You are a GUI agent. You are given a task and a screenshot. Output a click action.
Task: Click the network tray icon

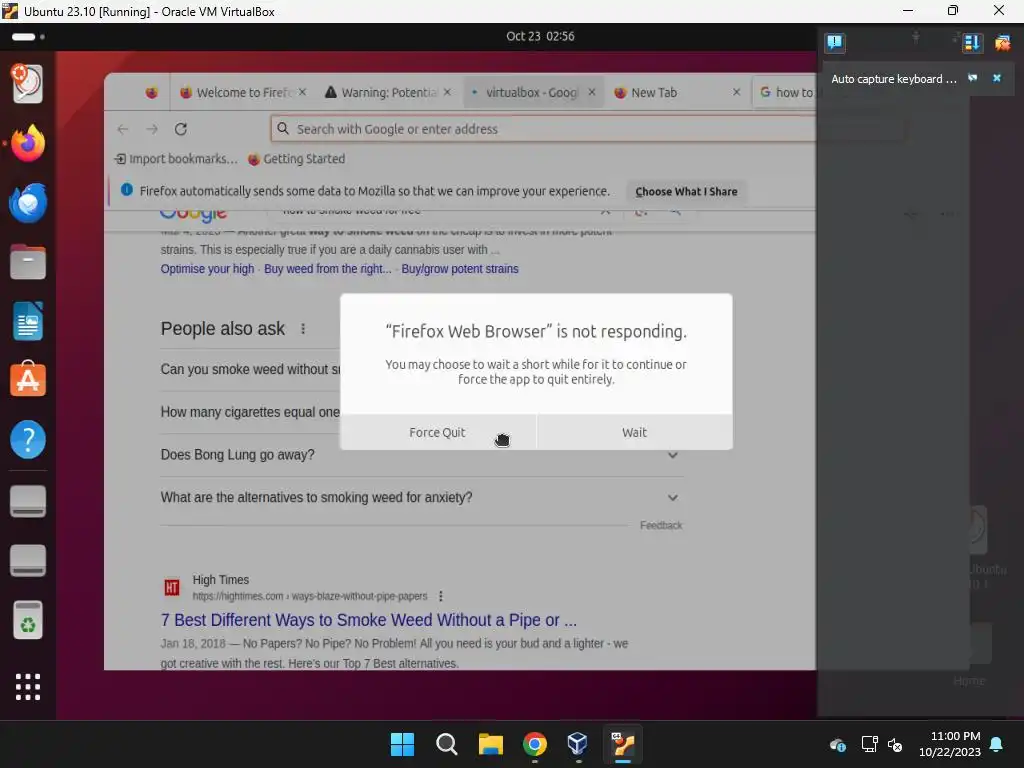(x=869, y=744)
